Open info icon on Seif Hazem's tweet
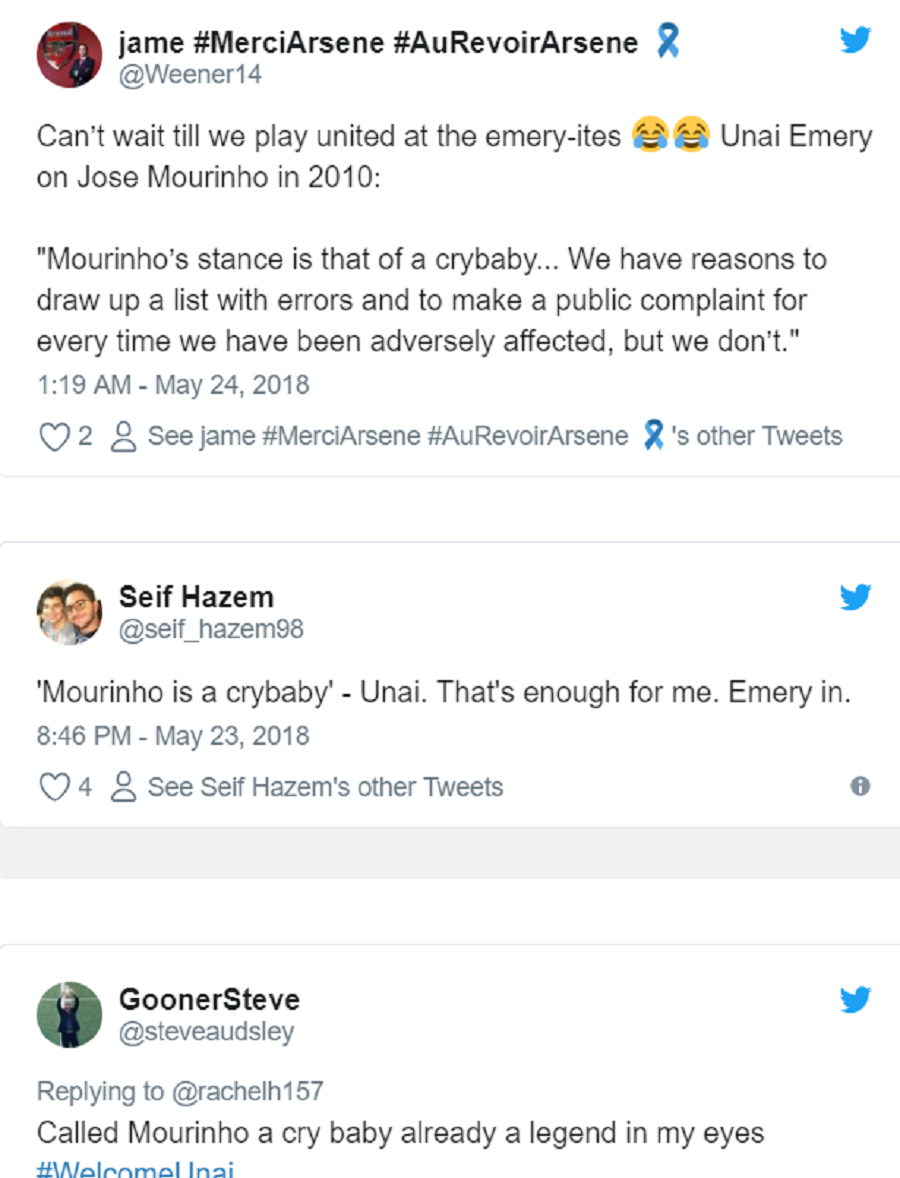 click(x=860, y=786)
